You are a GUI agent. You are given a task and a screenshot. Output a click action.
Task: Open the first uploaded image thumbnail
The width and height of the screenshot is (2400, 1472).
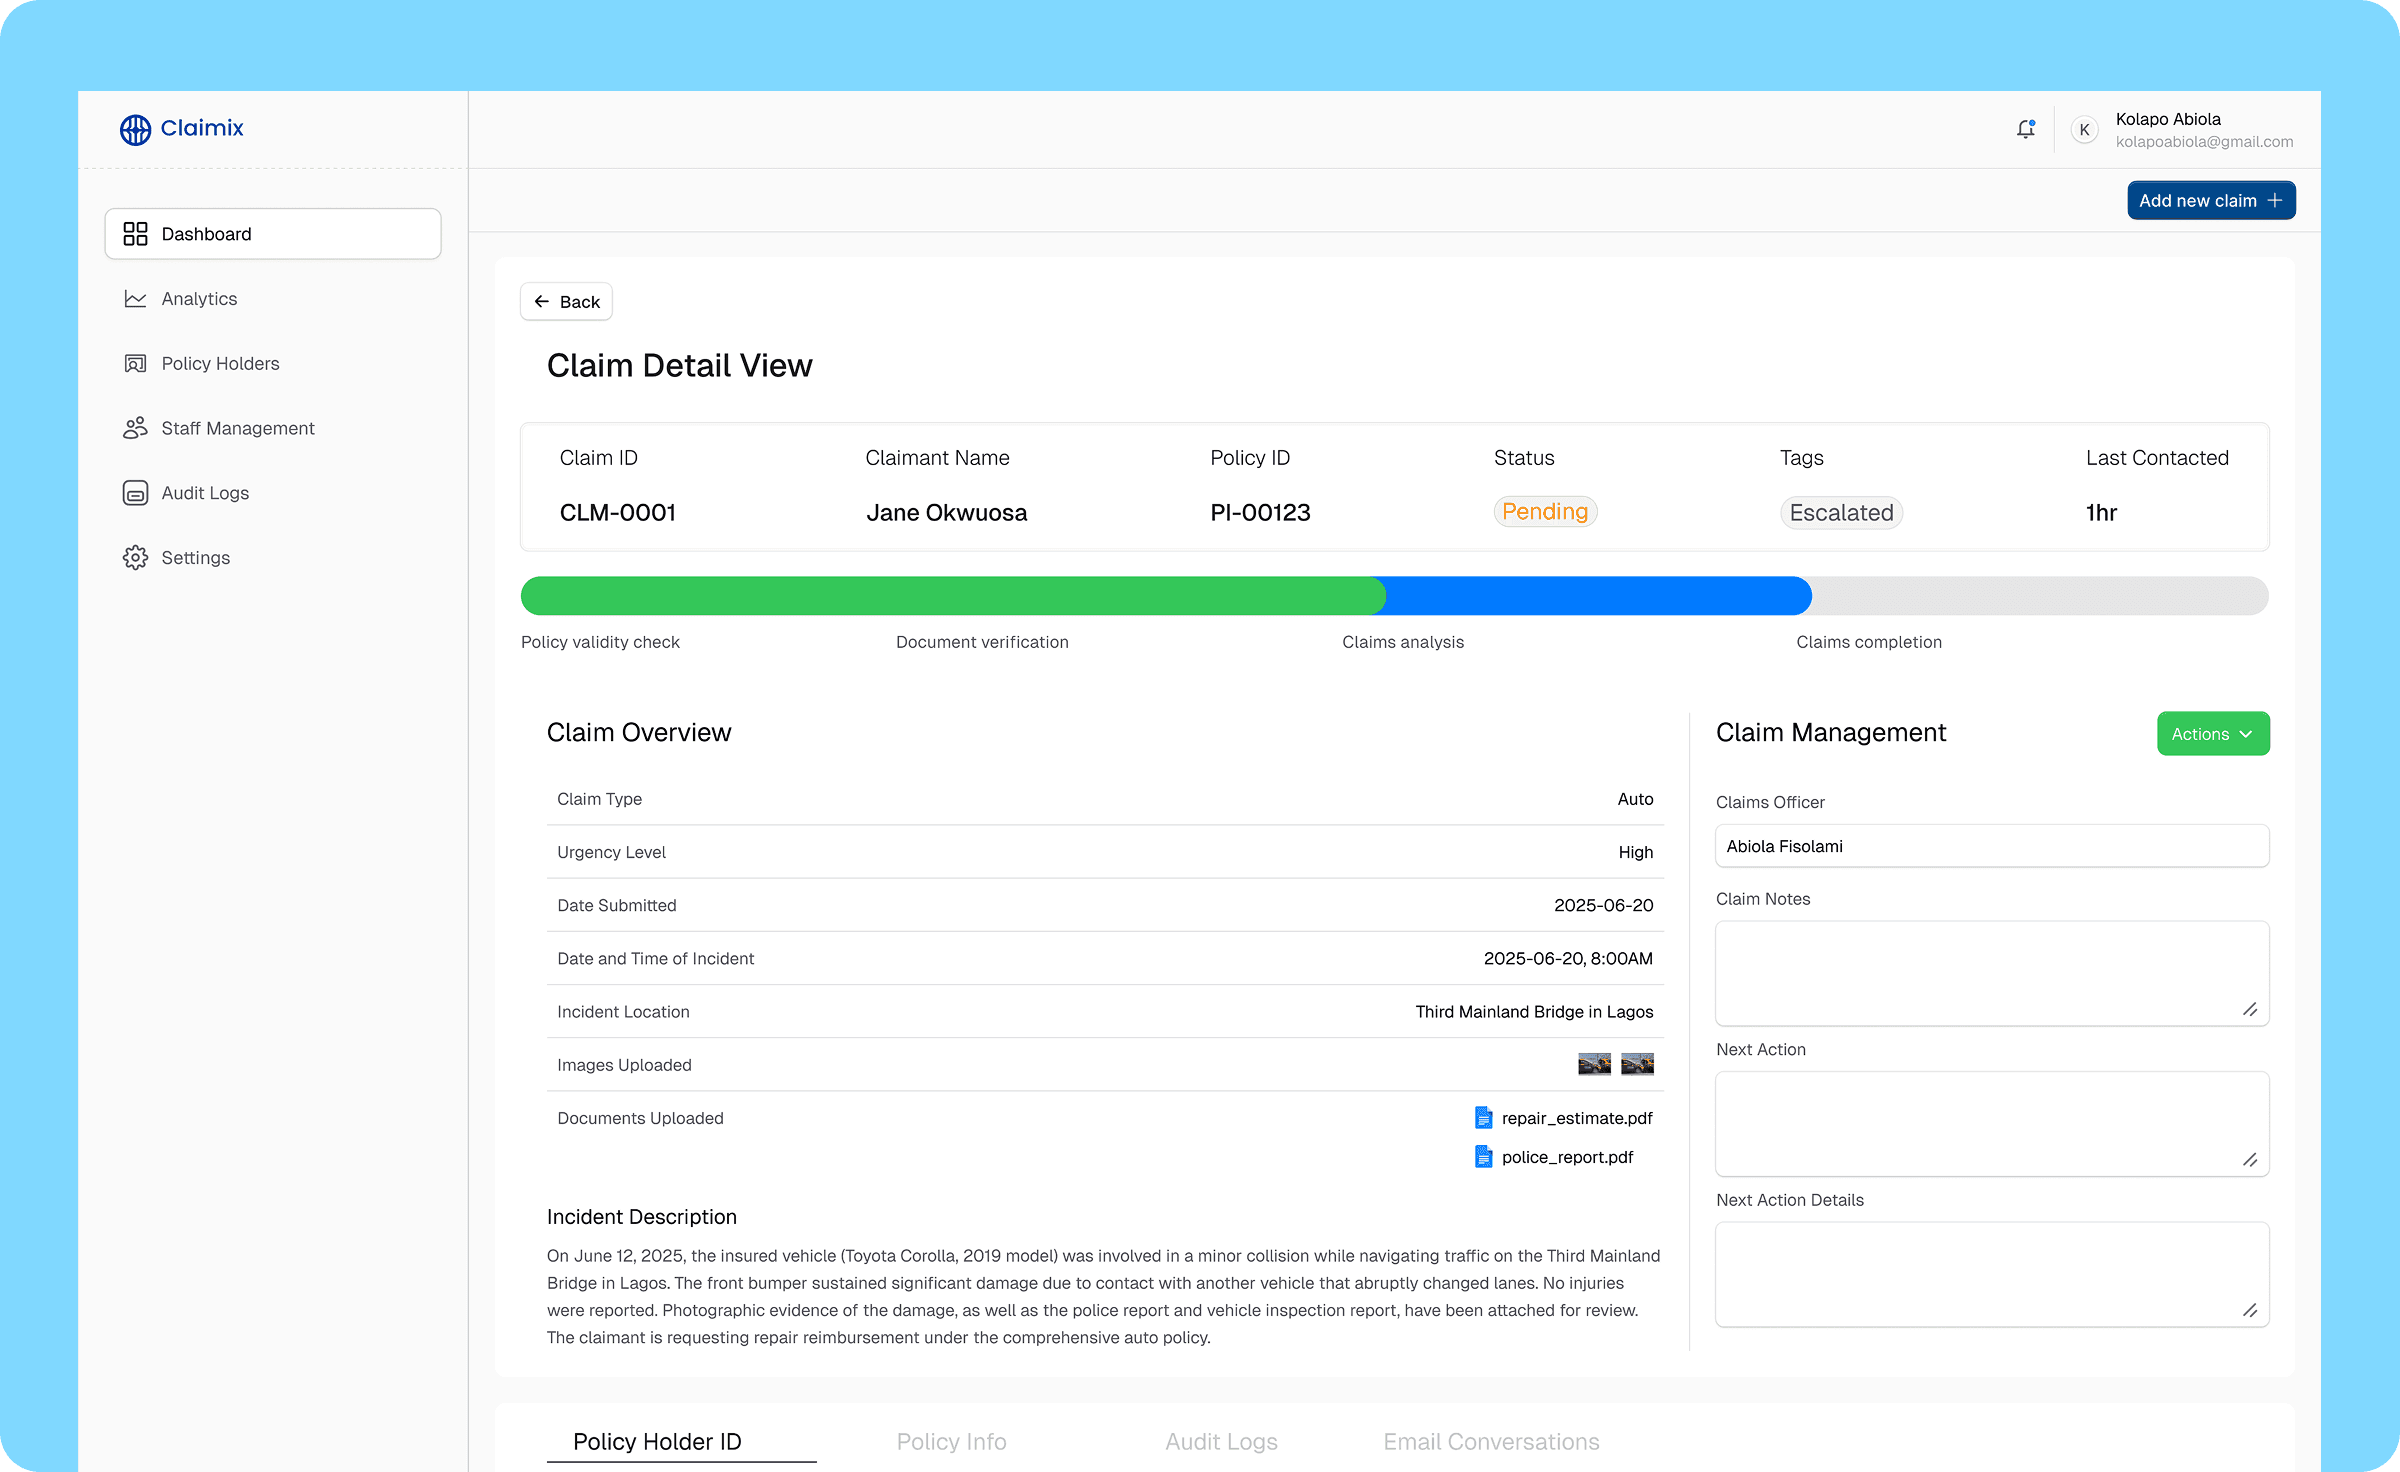[x=1594, y=1064]
